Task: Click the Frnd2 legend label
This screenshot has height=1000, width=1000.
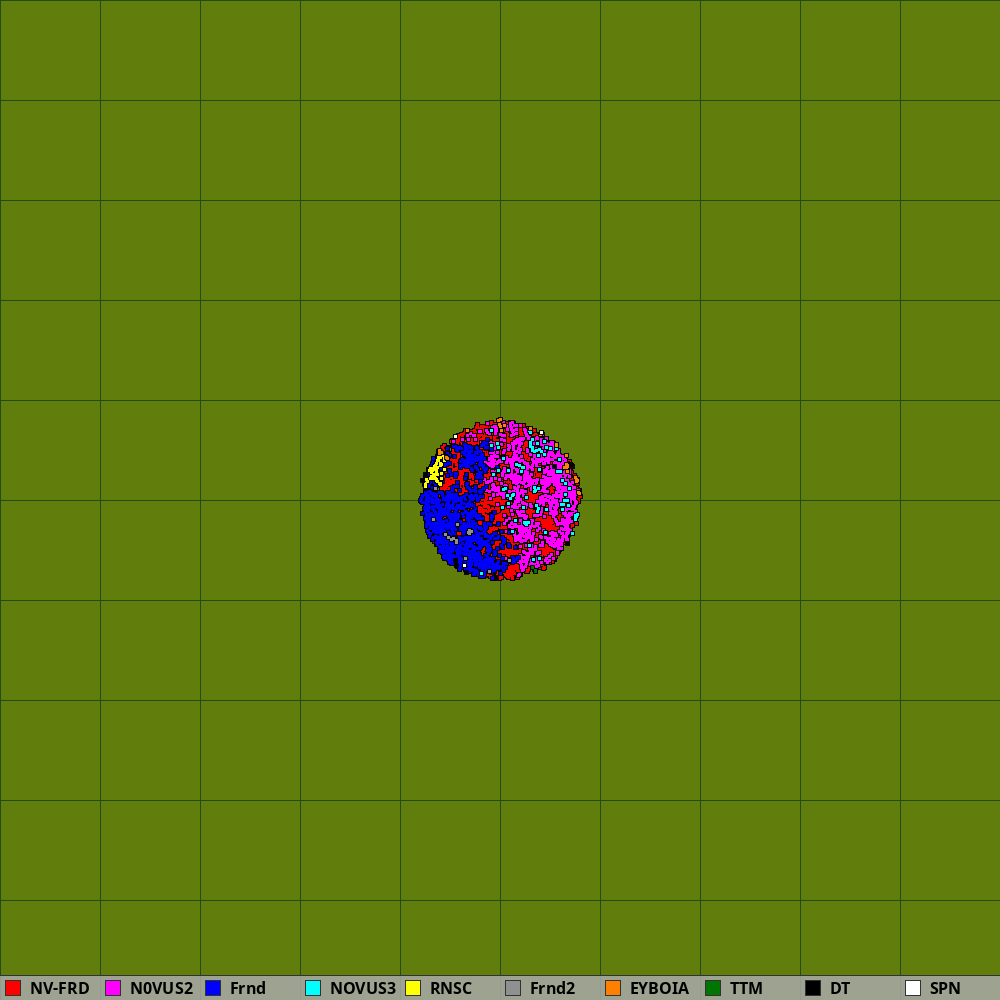Action: coord(552,988)
